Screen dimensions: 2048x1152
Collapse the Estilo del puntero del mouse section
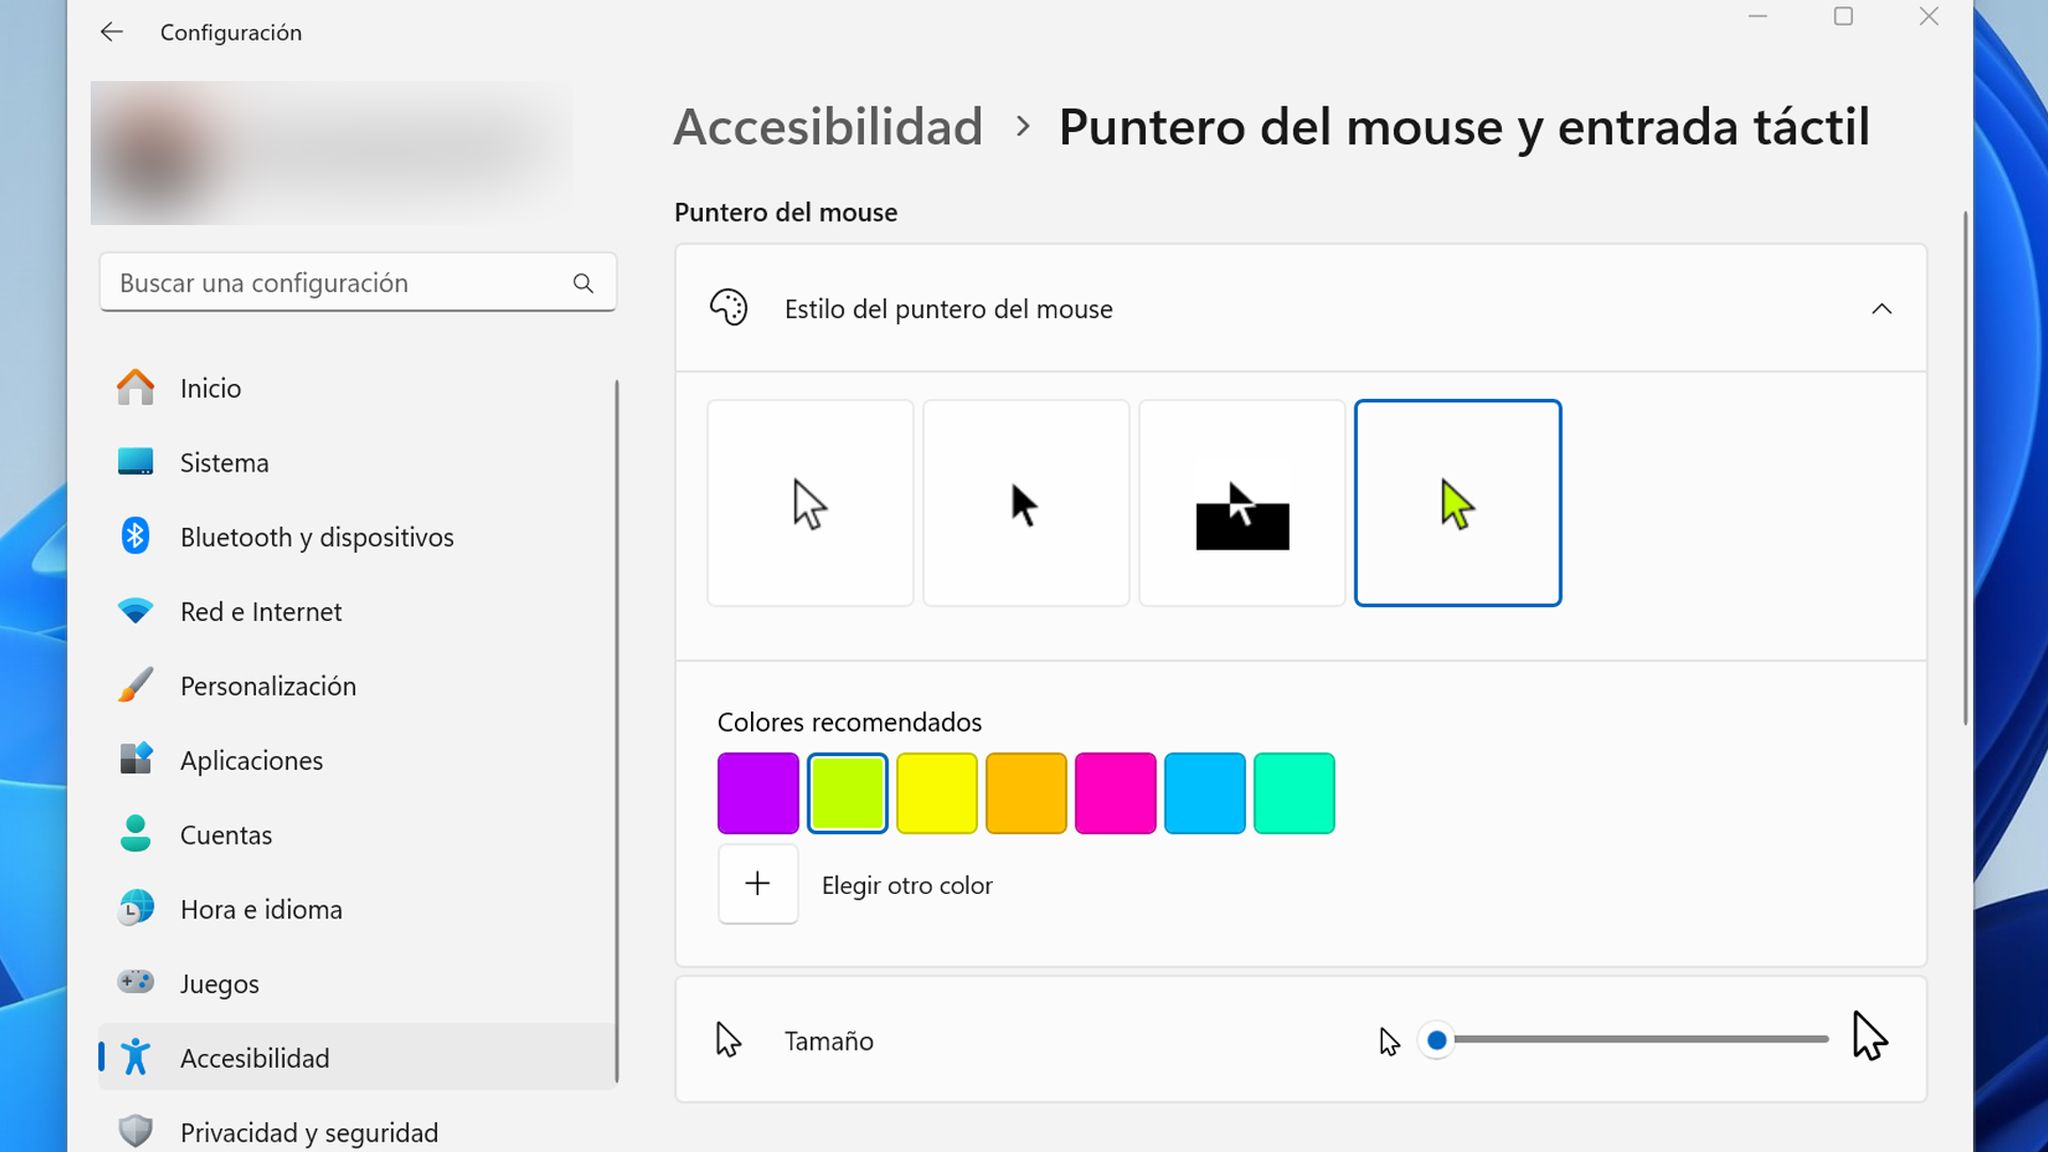pos(1884,309)
